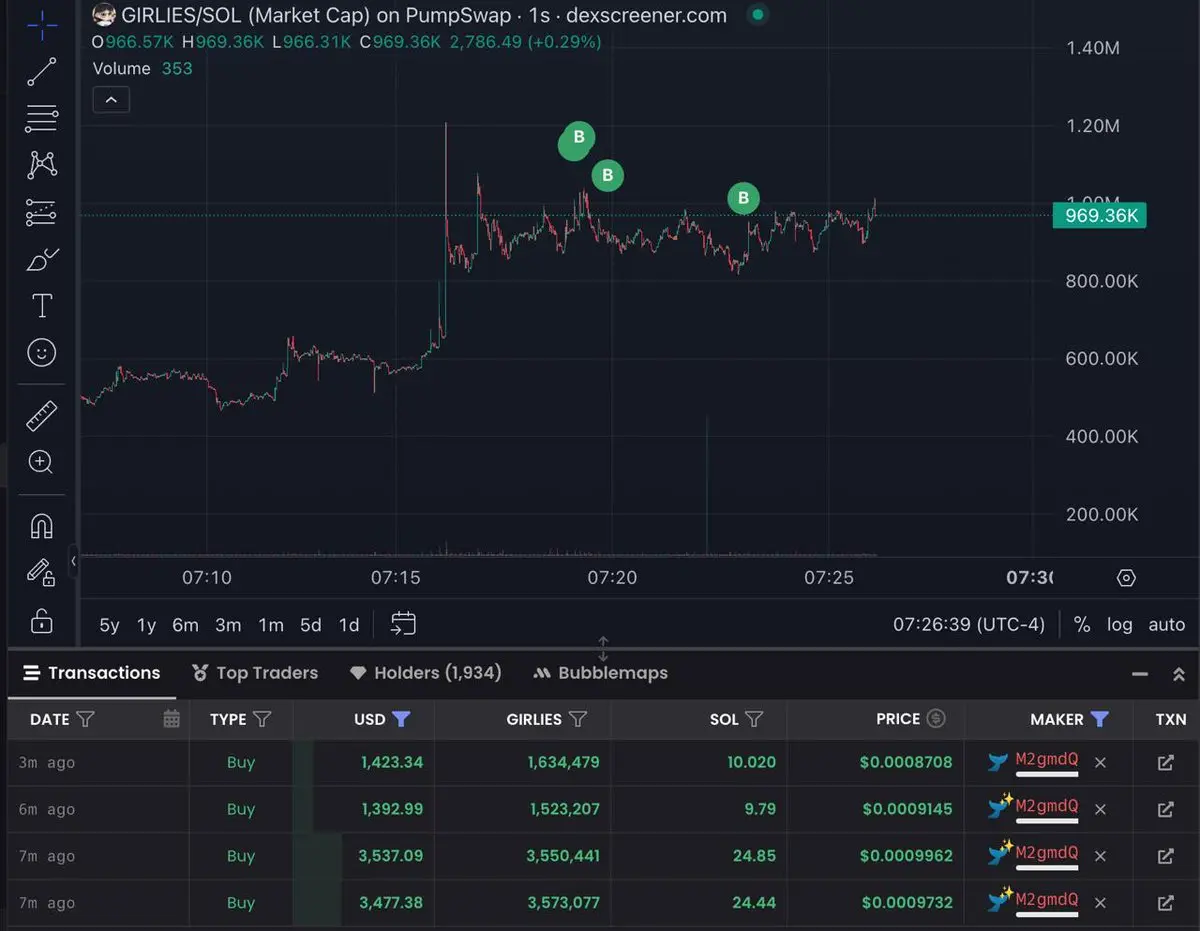
Task: Open maker M2gmdQ on the 1,423.34 row
Action: tap(1047, 760)
